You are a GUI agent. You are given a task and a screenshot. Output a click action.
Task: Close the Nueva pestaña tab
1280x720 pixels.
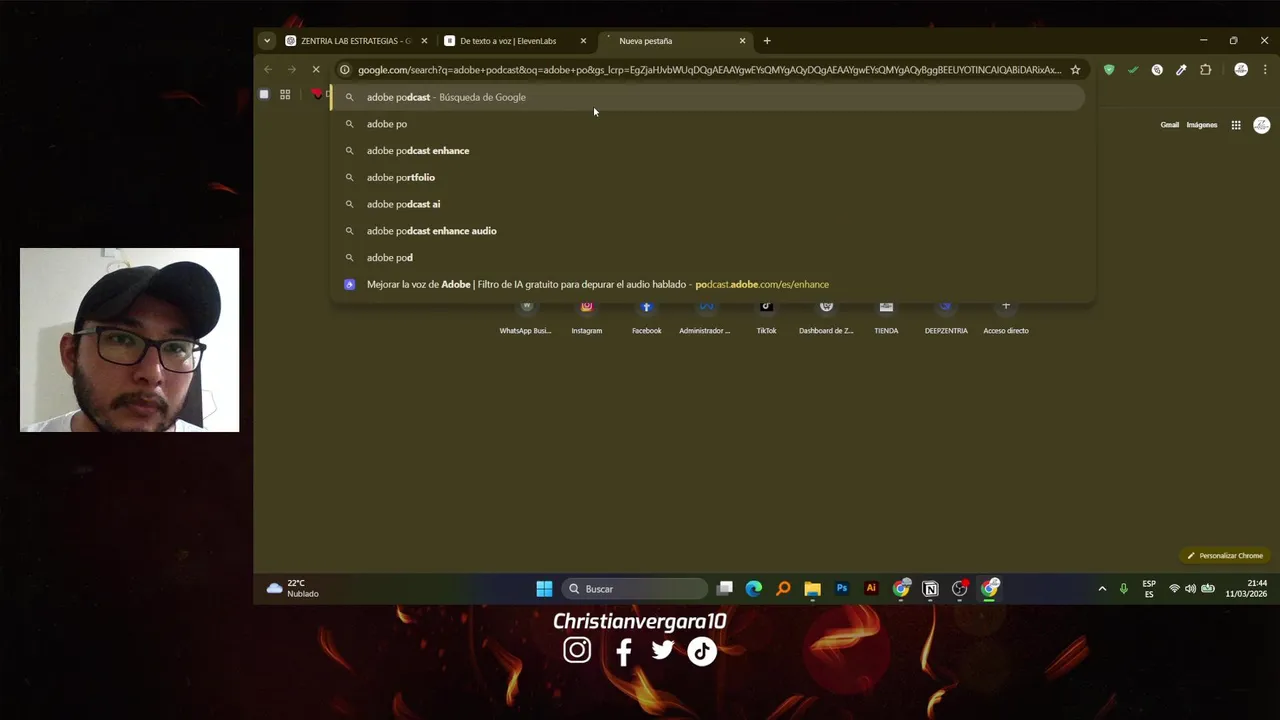[x=742, y=41]
